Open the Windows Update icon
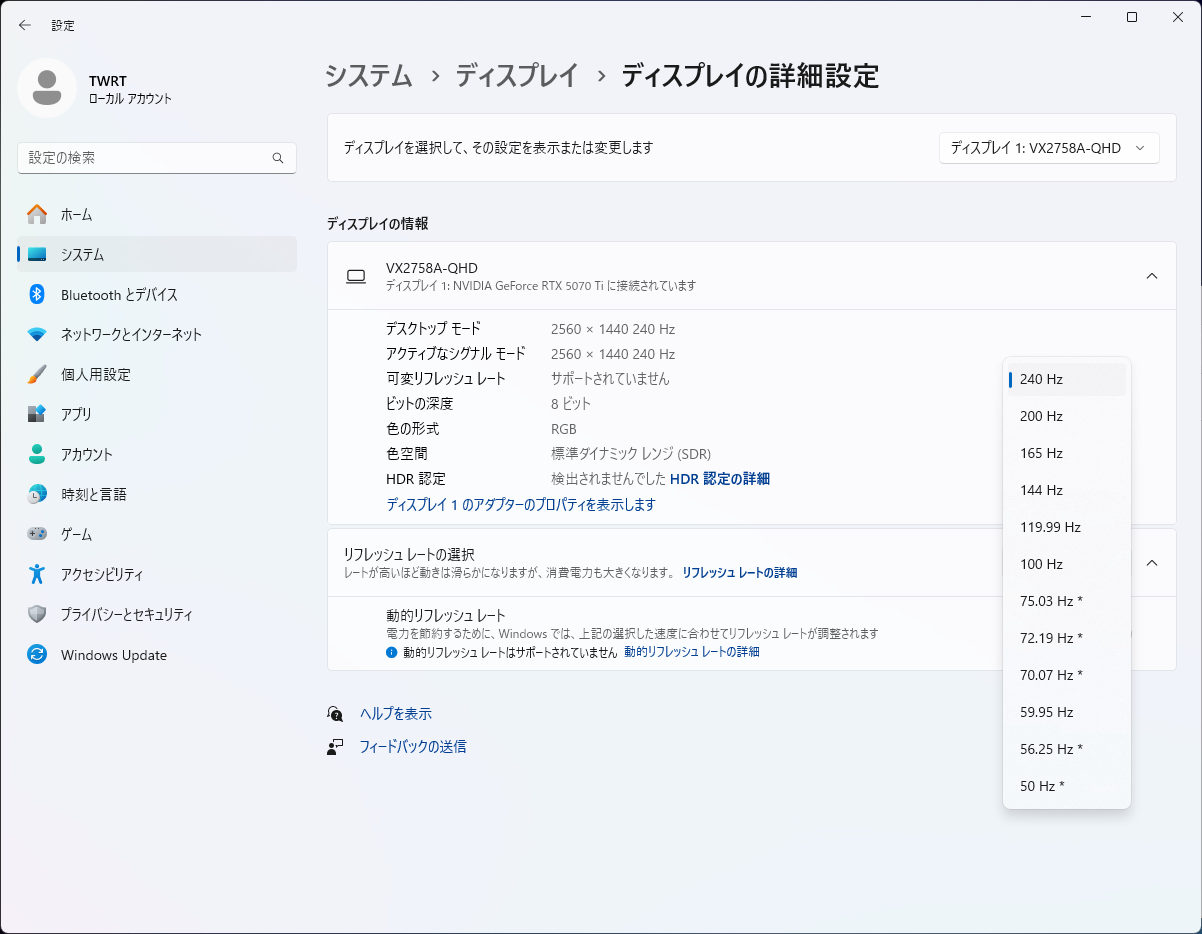The width and height of the screenshot is (1202, 934). click(37, 655)
